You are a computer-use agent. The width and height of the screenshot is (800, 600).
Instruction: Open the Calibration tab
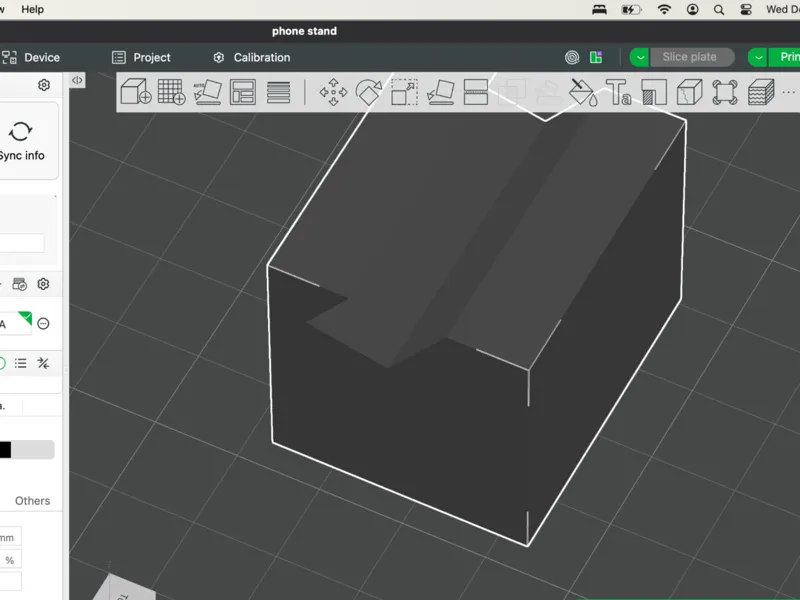[252, 57]
